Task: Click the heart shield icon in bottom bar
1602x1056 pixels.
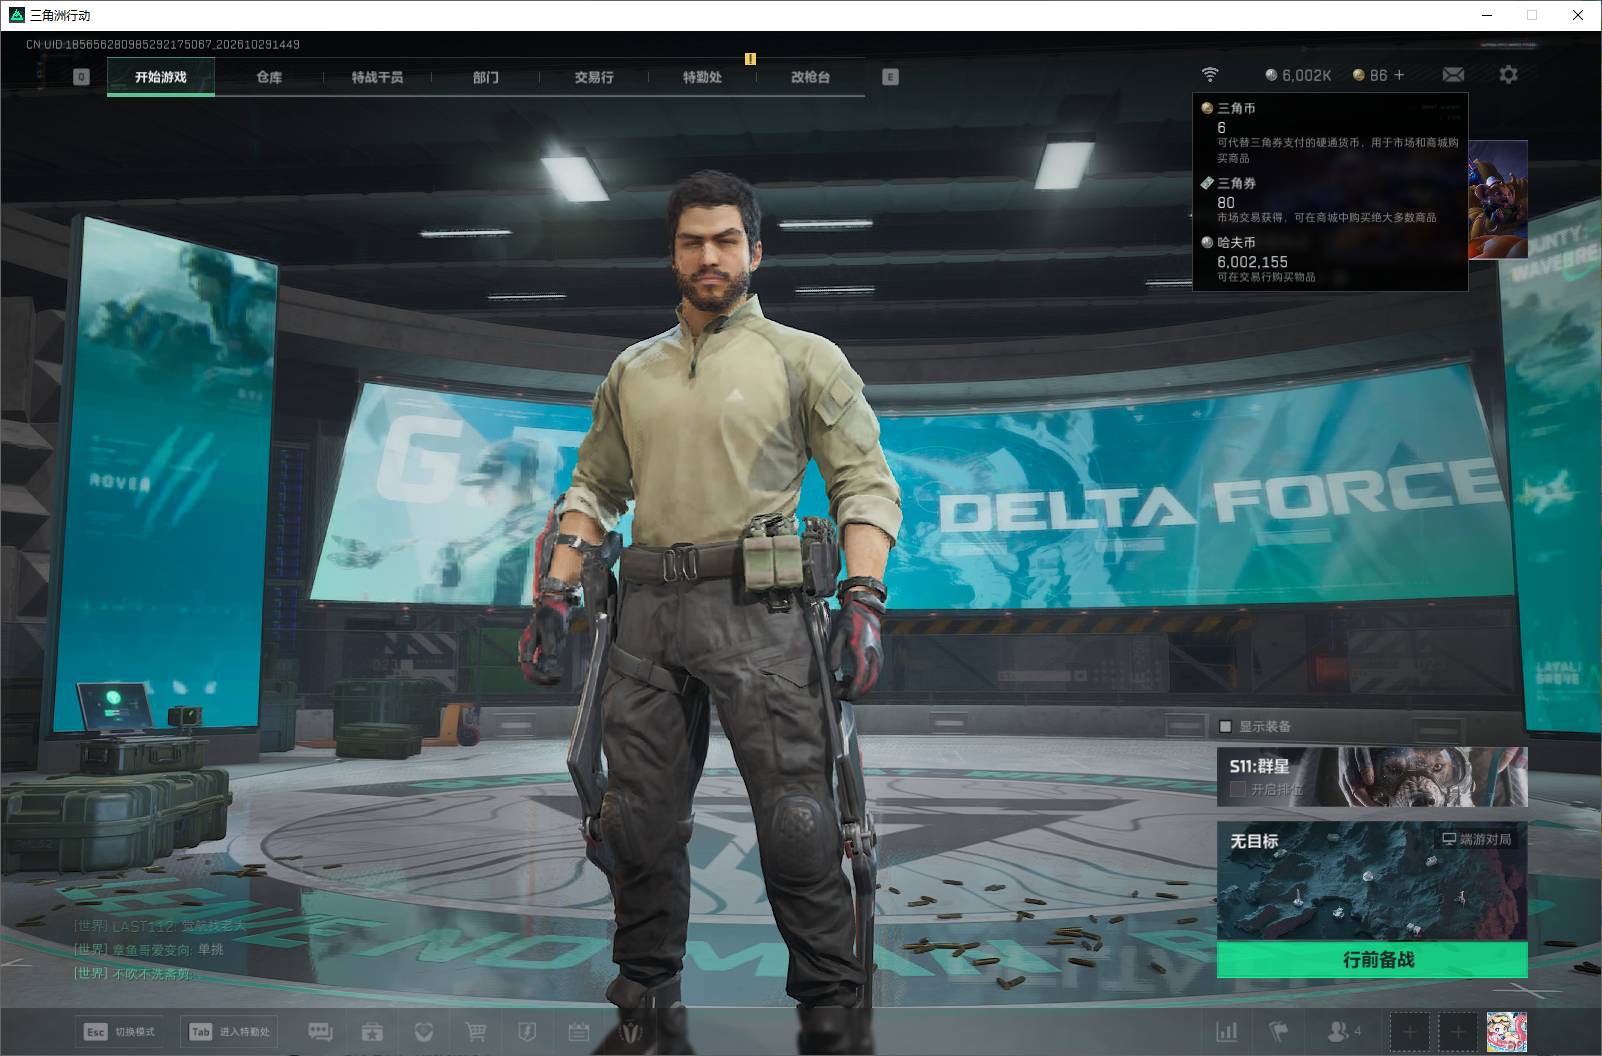Action: (x=424, y=1031)
